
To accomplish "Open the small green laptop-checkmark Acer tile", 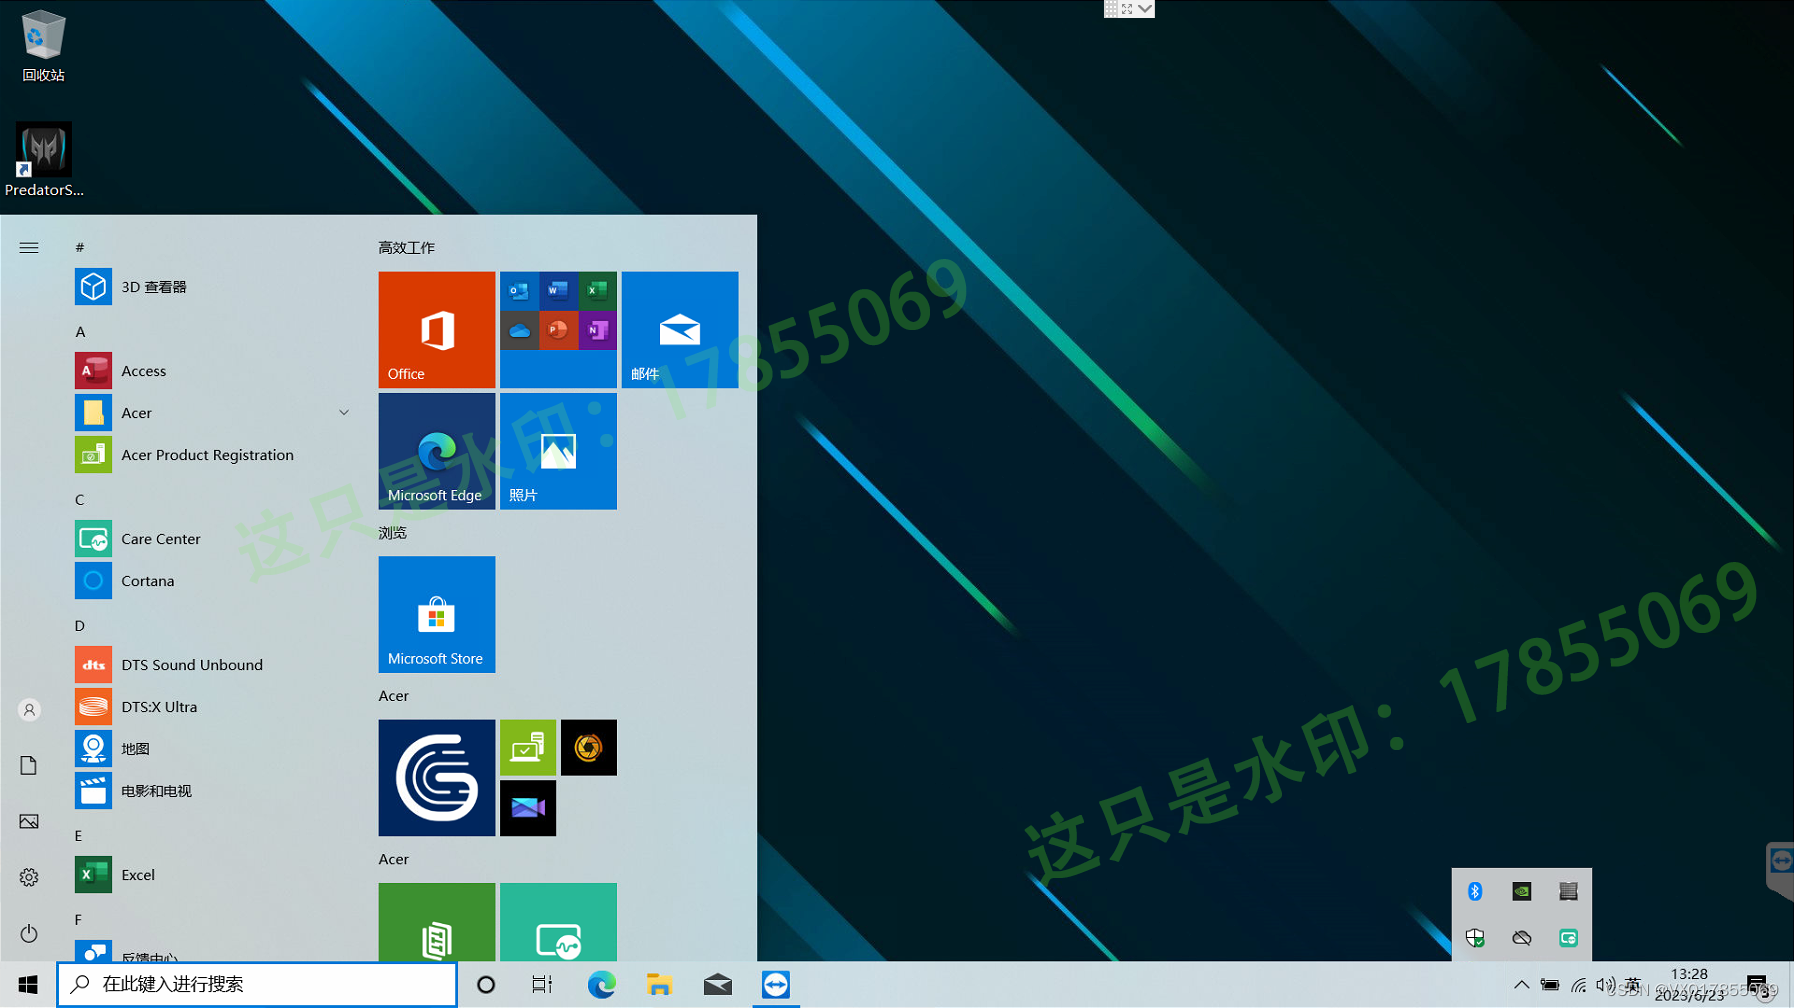I will 528,748.
